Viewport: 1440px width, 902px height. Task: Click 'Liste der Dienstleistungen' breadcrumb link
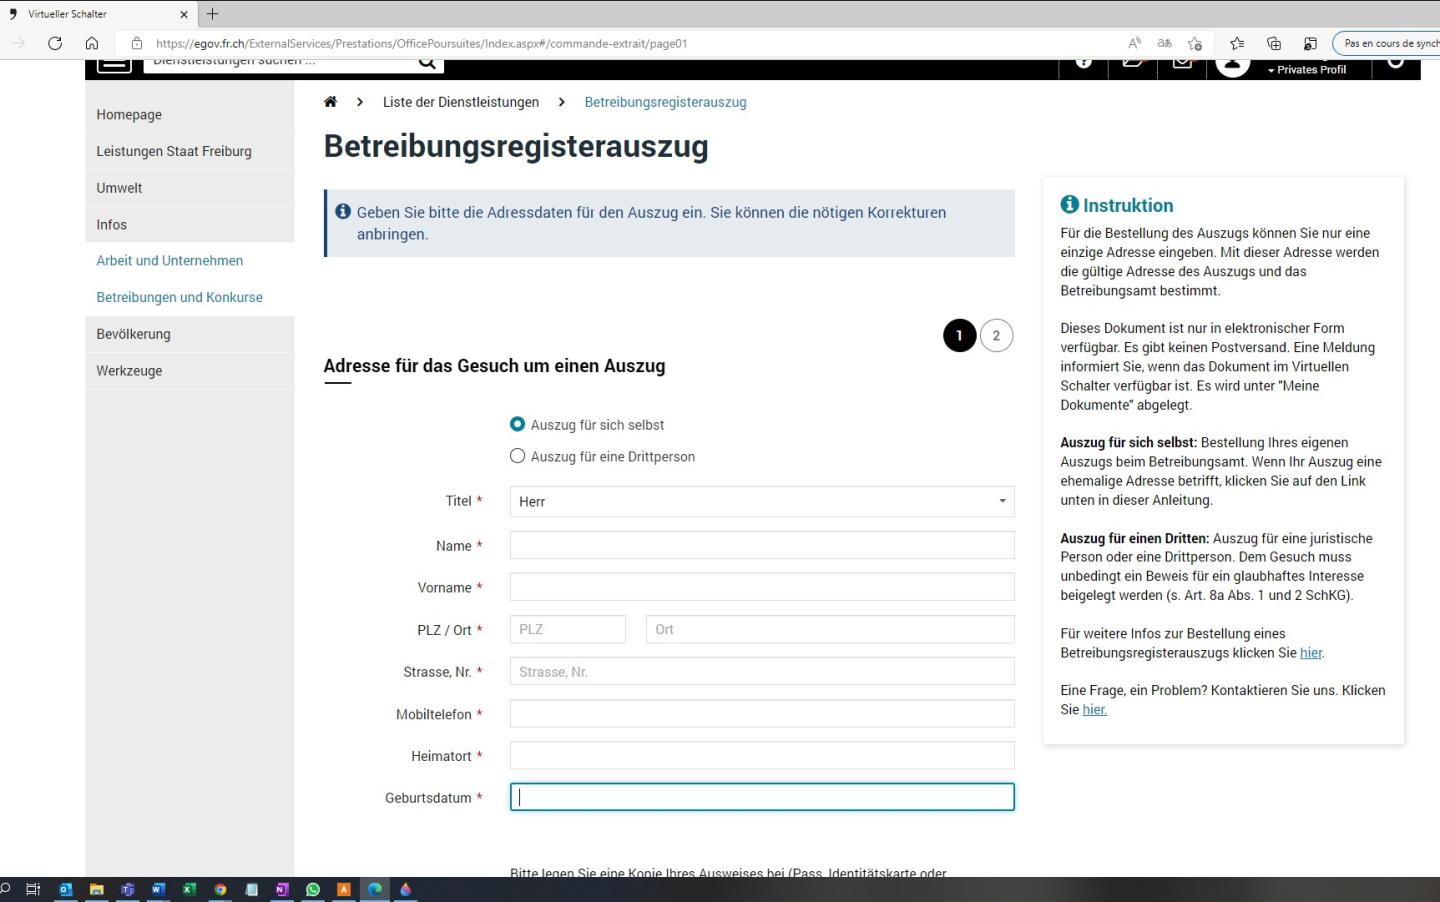pos(460,102)
